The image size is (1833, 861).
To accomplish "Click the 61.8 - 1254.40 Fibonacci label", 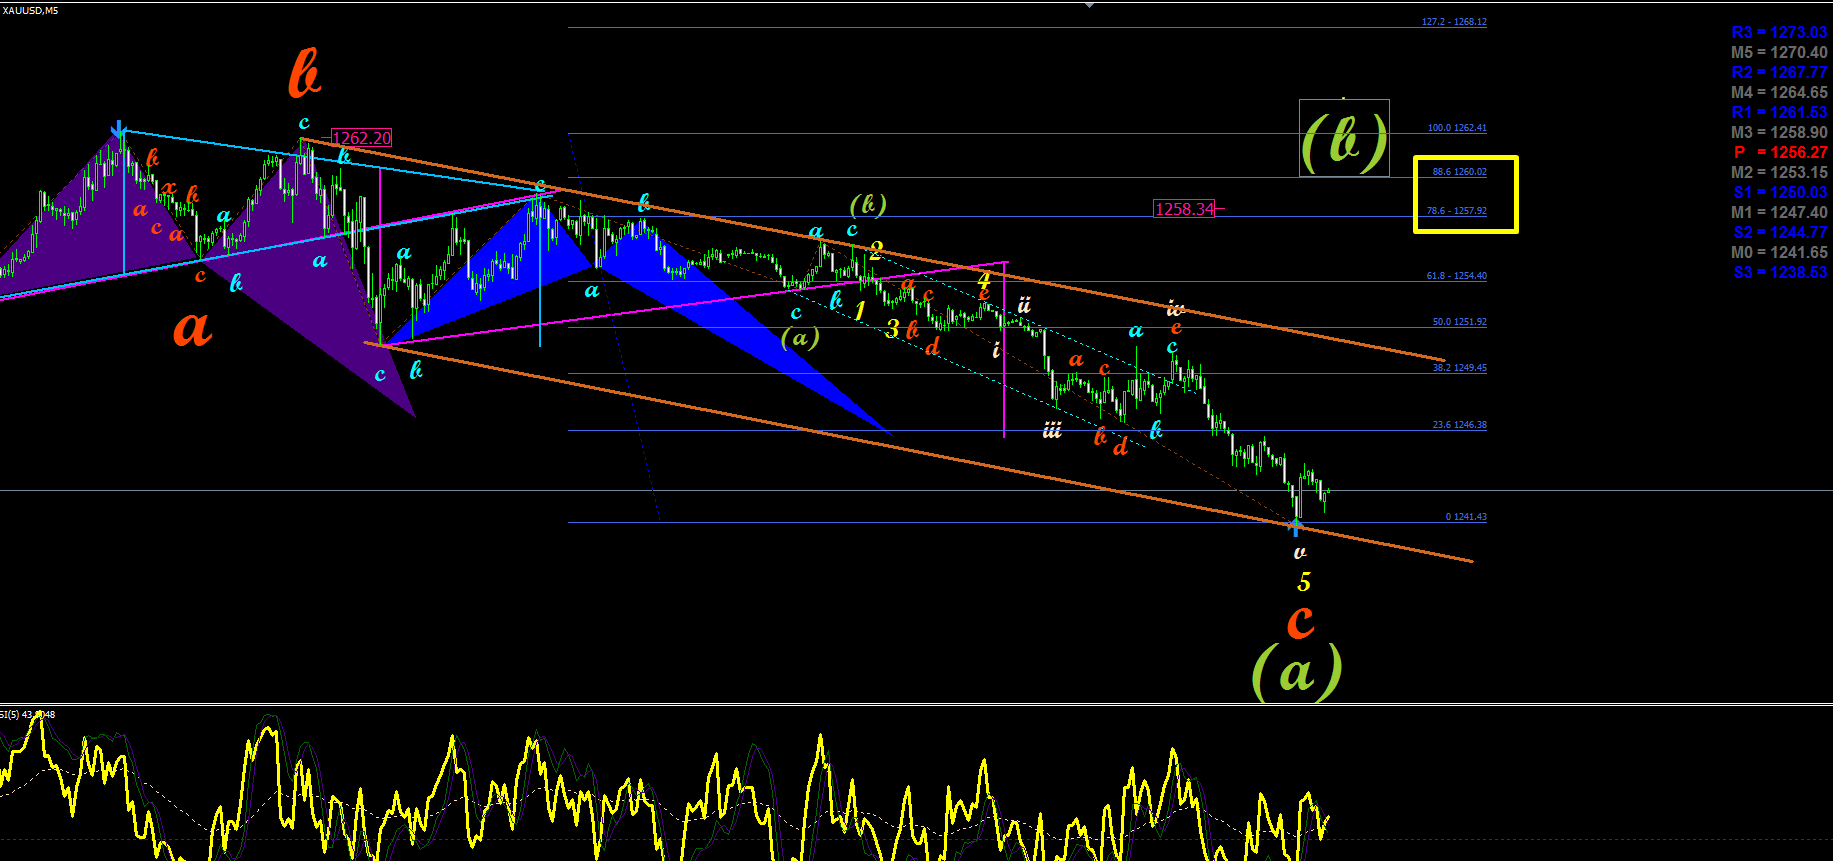I will [x=1456, y=276].
